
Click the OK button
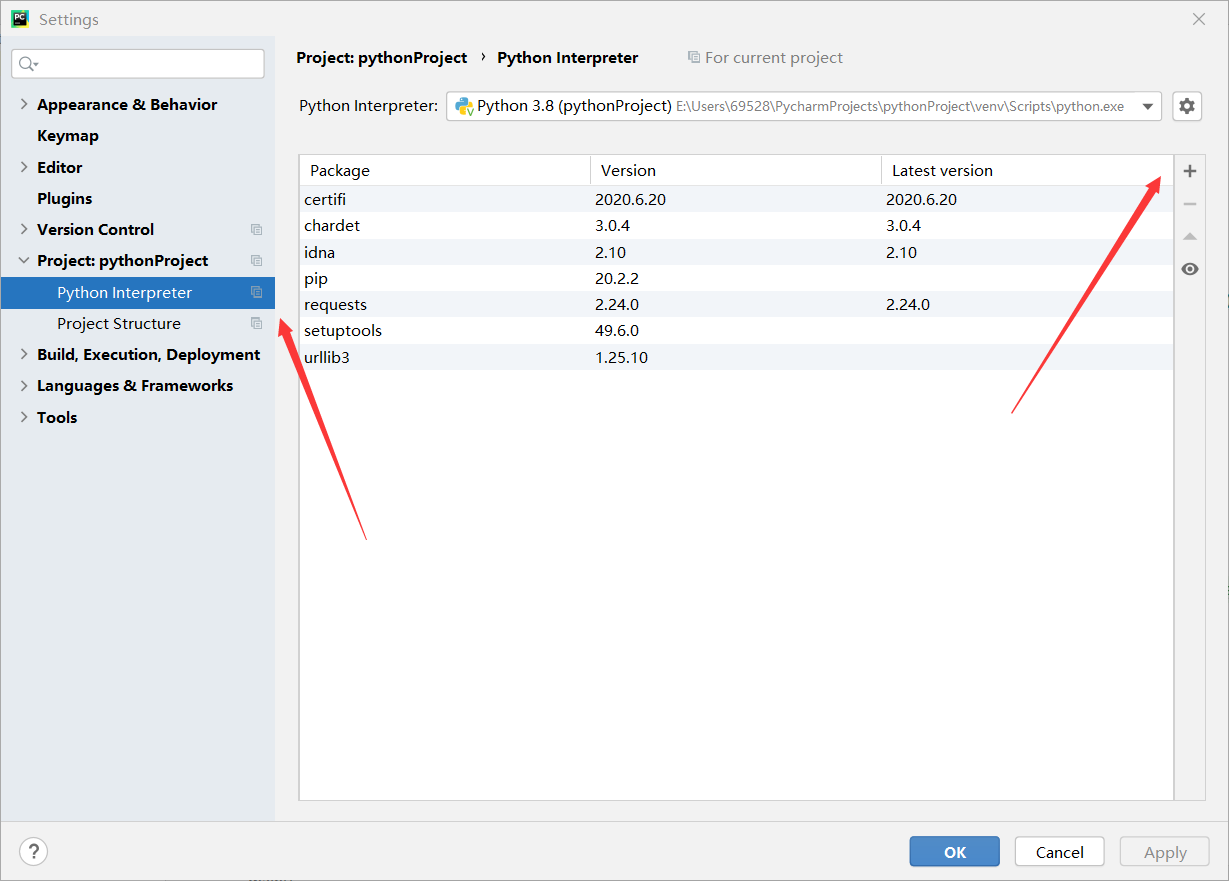click(954, 852)
